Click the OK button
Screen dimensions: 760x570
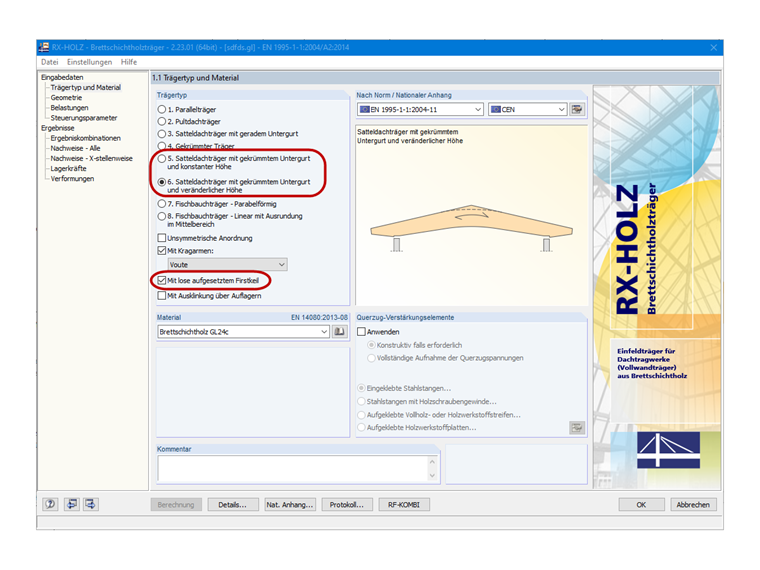coord(641,505)
